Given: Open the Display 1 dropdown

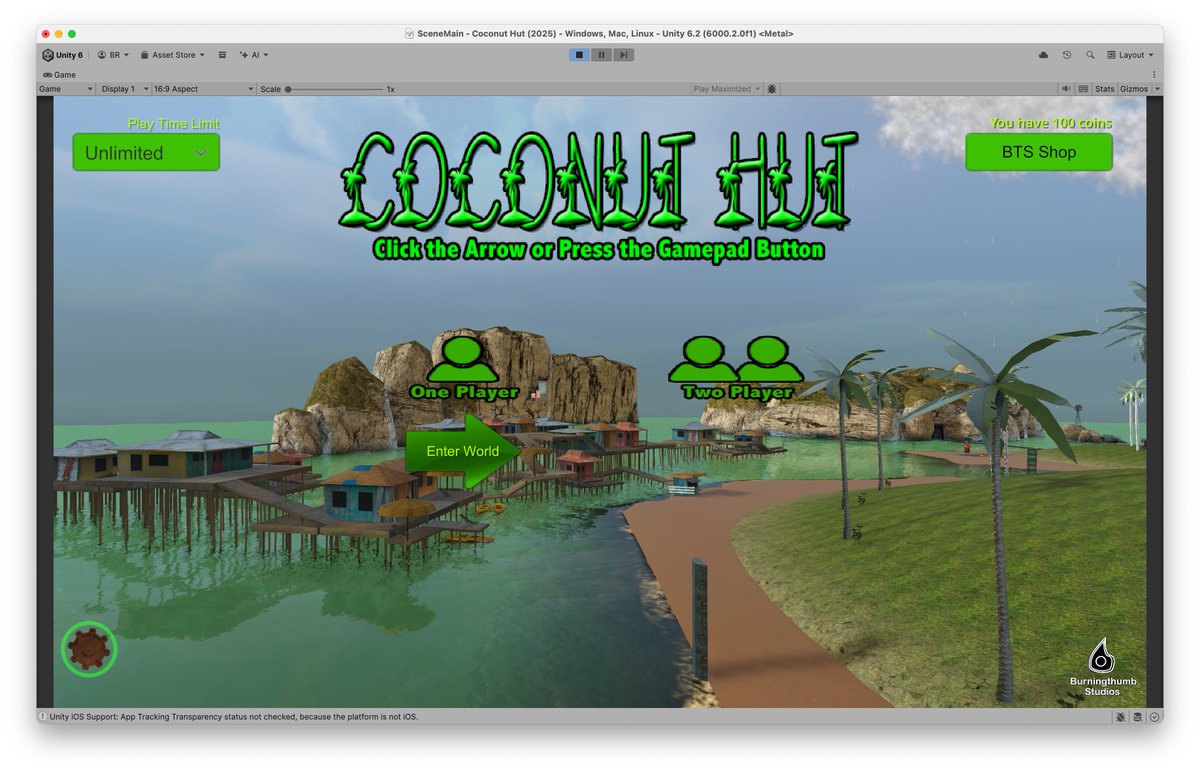Looking at the screenshot, I should pyautogui.click(x=124, y=89).
